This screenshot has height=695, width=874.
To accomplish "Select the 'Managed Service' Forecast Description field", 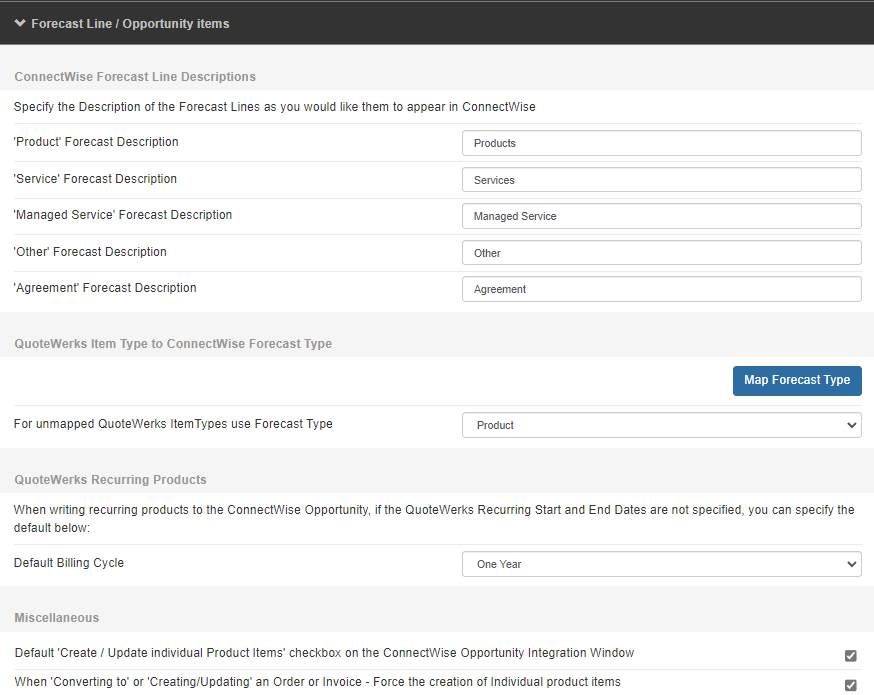I will pos(661,216).
